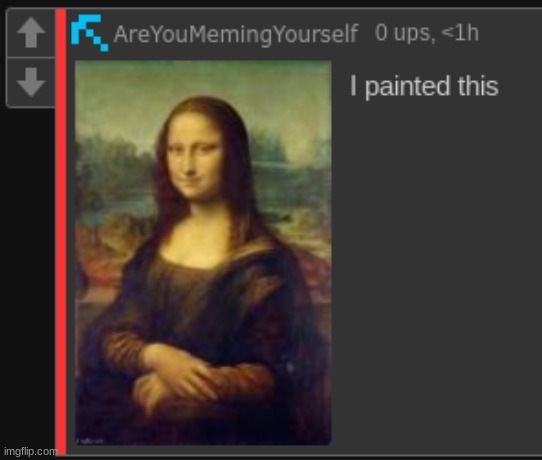The image size is (542, 460).
Task: Click the green sky at the top of the painting
Action: pyautogui.click(x=203, y=79)
